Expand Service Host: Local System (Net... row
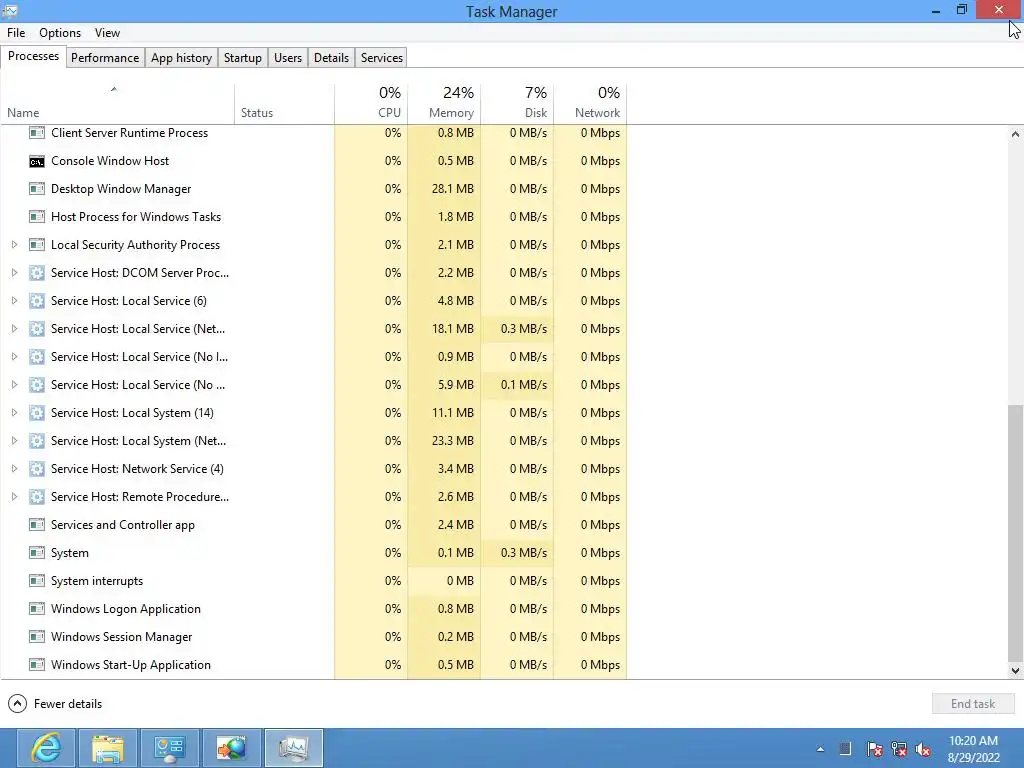The height and width of the screenshot is (768, 1024). point(14,441)
